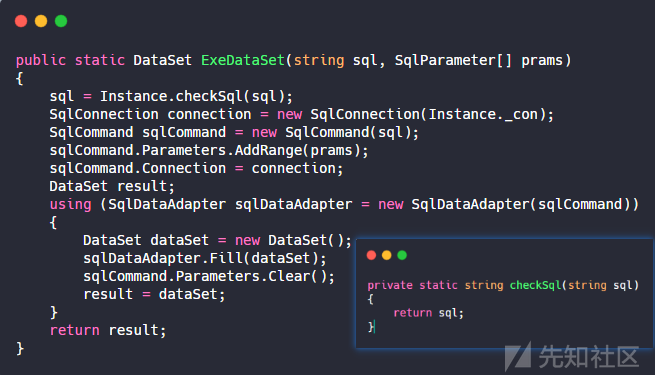Screen dimensions: 655x375
Task: Click the green maximize dot of main window
Action: pos(61,21)
